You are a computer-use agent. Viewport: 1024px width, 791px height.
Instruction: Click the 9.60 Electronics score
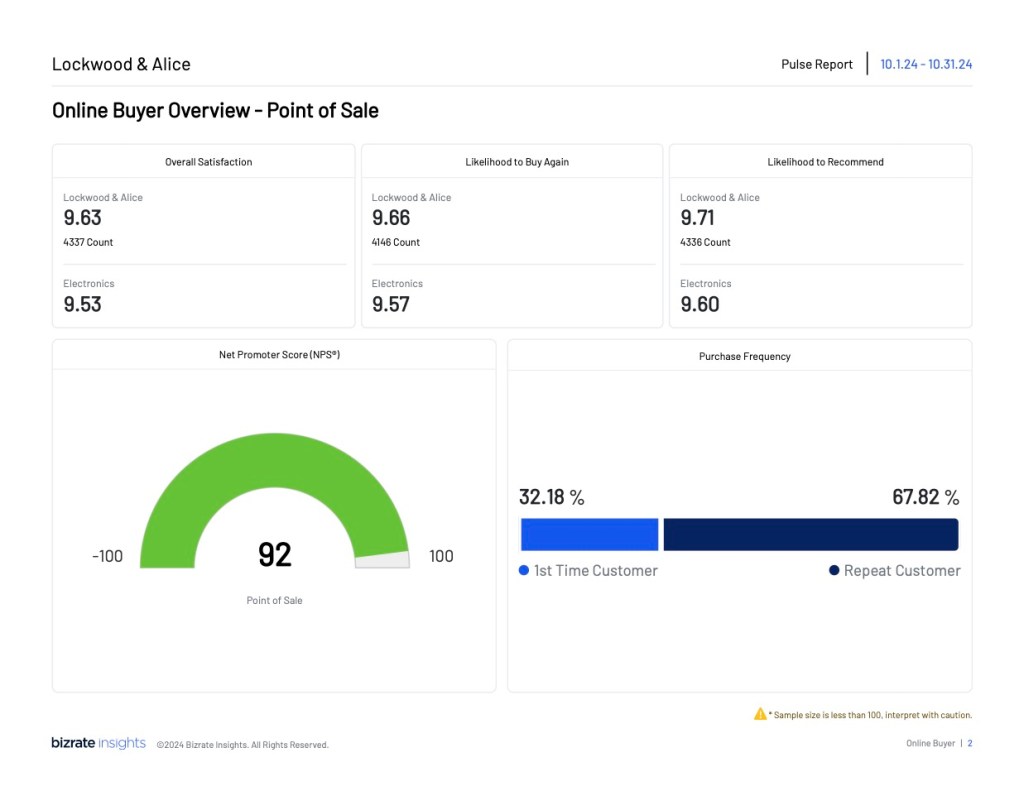(x=699, y=304)
